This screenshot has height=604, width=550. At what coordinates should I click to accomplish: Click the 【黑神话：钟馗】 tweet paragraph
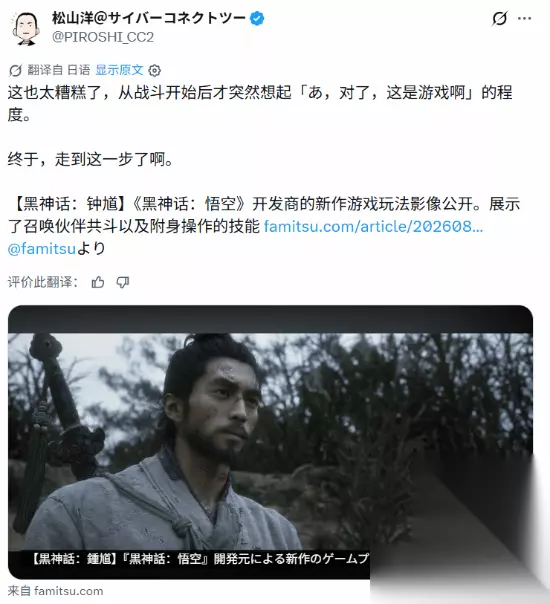(264, 226)
